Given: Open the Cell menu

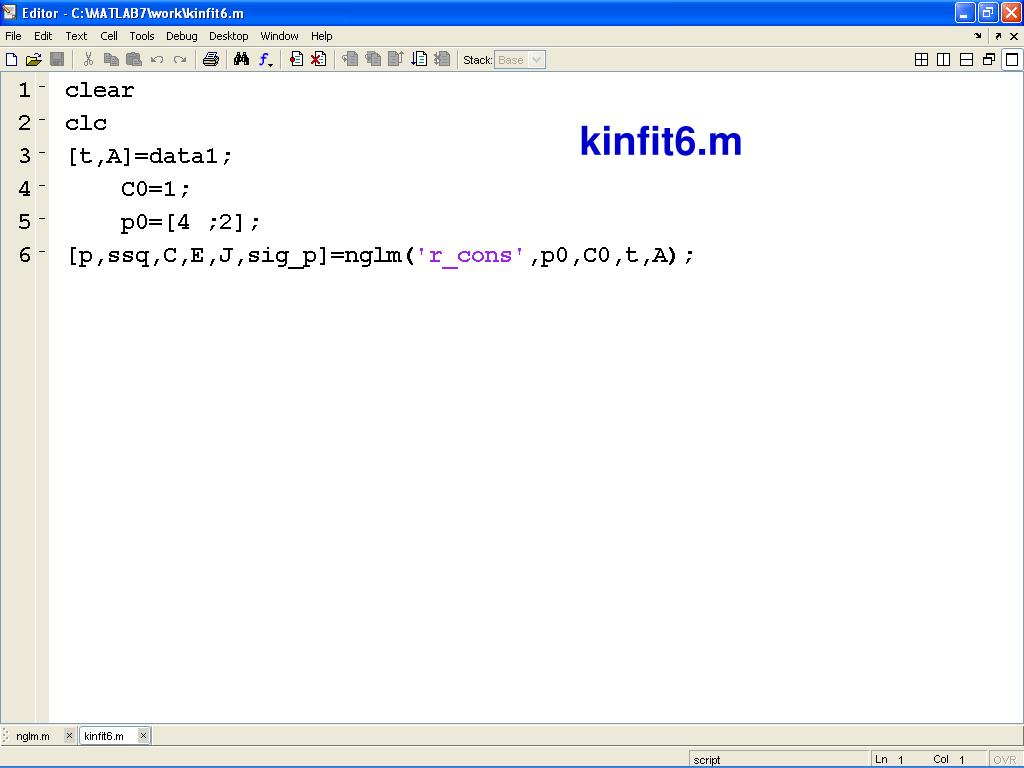Looking at the screenshot, I should pos(109,36).
